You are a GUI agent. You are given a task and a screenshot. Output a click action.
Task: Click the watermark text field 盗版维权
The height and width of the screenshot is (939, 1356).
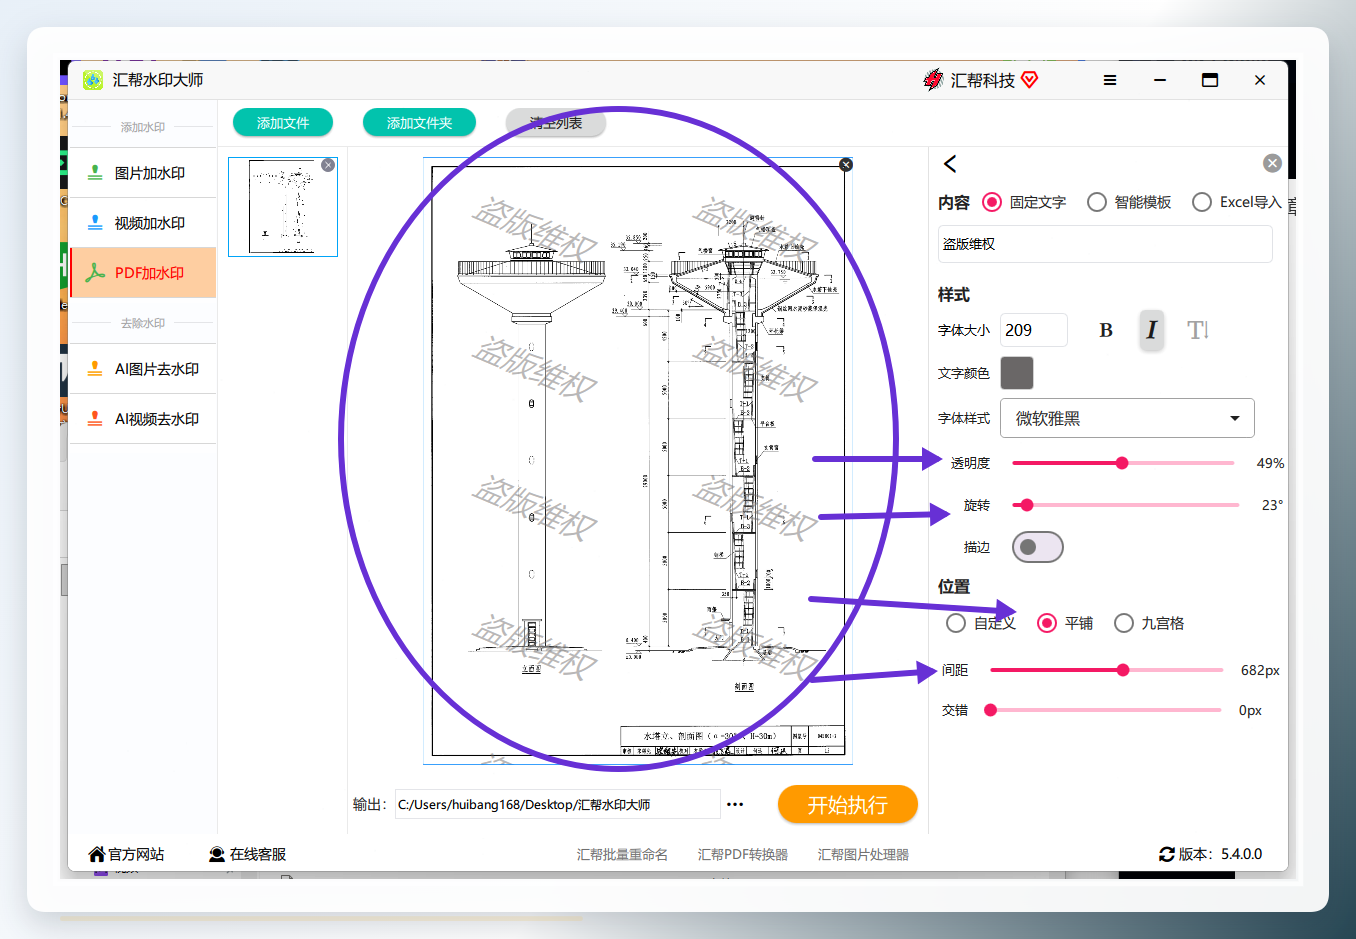click(1105, 244)
